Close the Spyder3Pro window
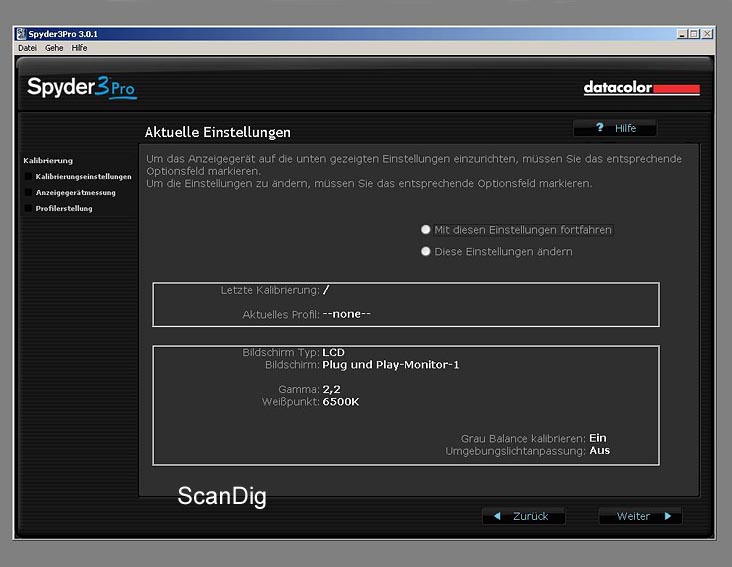This screenshot has width=732, height=567. pyautogui.click(x=707, y=34)
